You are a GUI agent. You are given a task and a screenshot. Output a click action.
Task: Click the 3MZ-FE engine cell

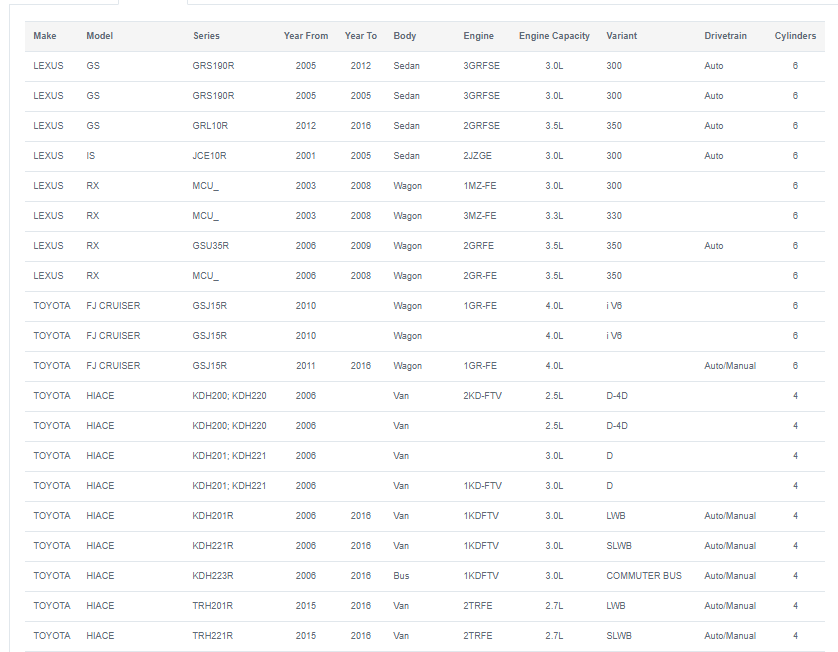(x=479, y=216)
